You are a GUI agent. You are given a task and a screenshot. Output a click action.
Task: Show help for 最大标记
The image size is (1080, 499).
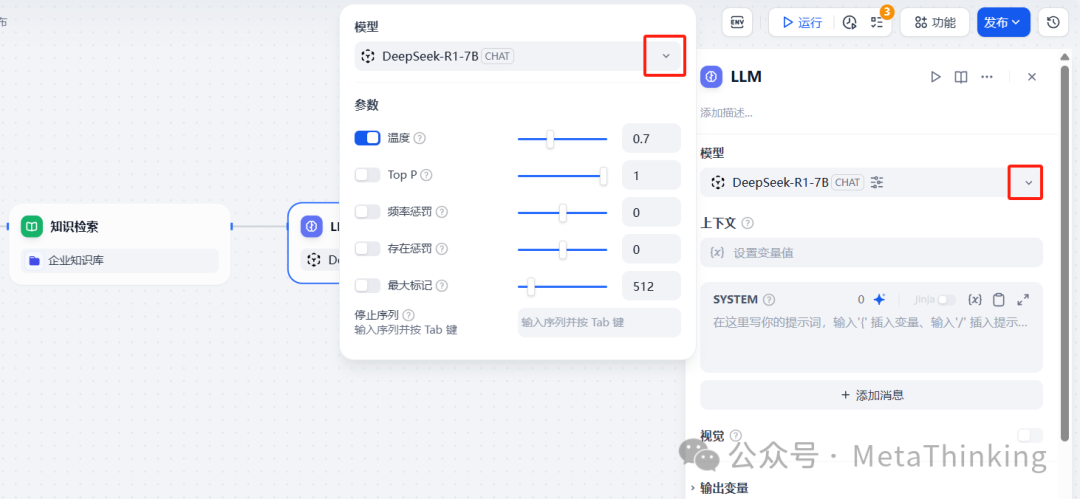tap(442, 285)
